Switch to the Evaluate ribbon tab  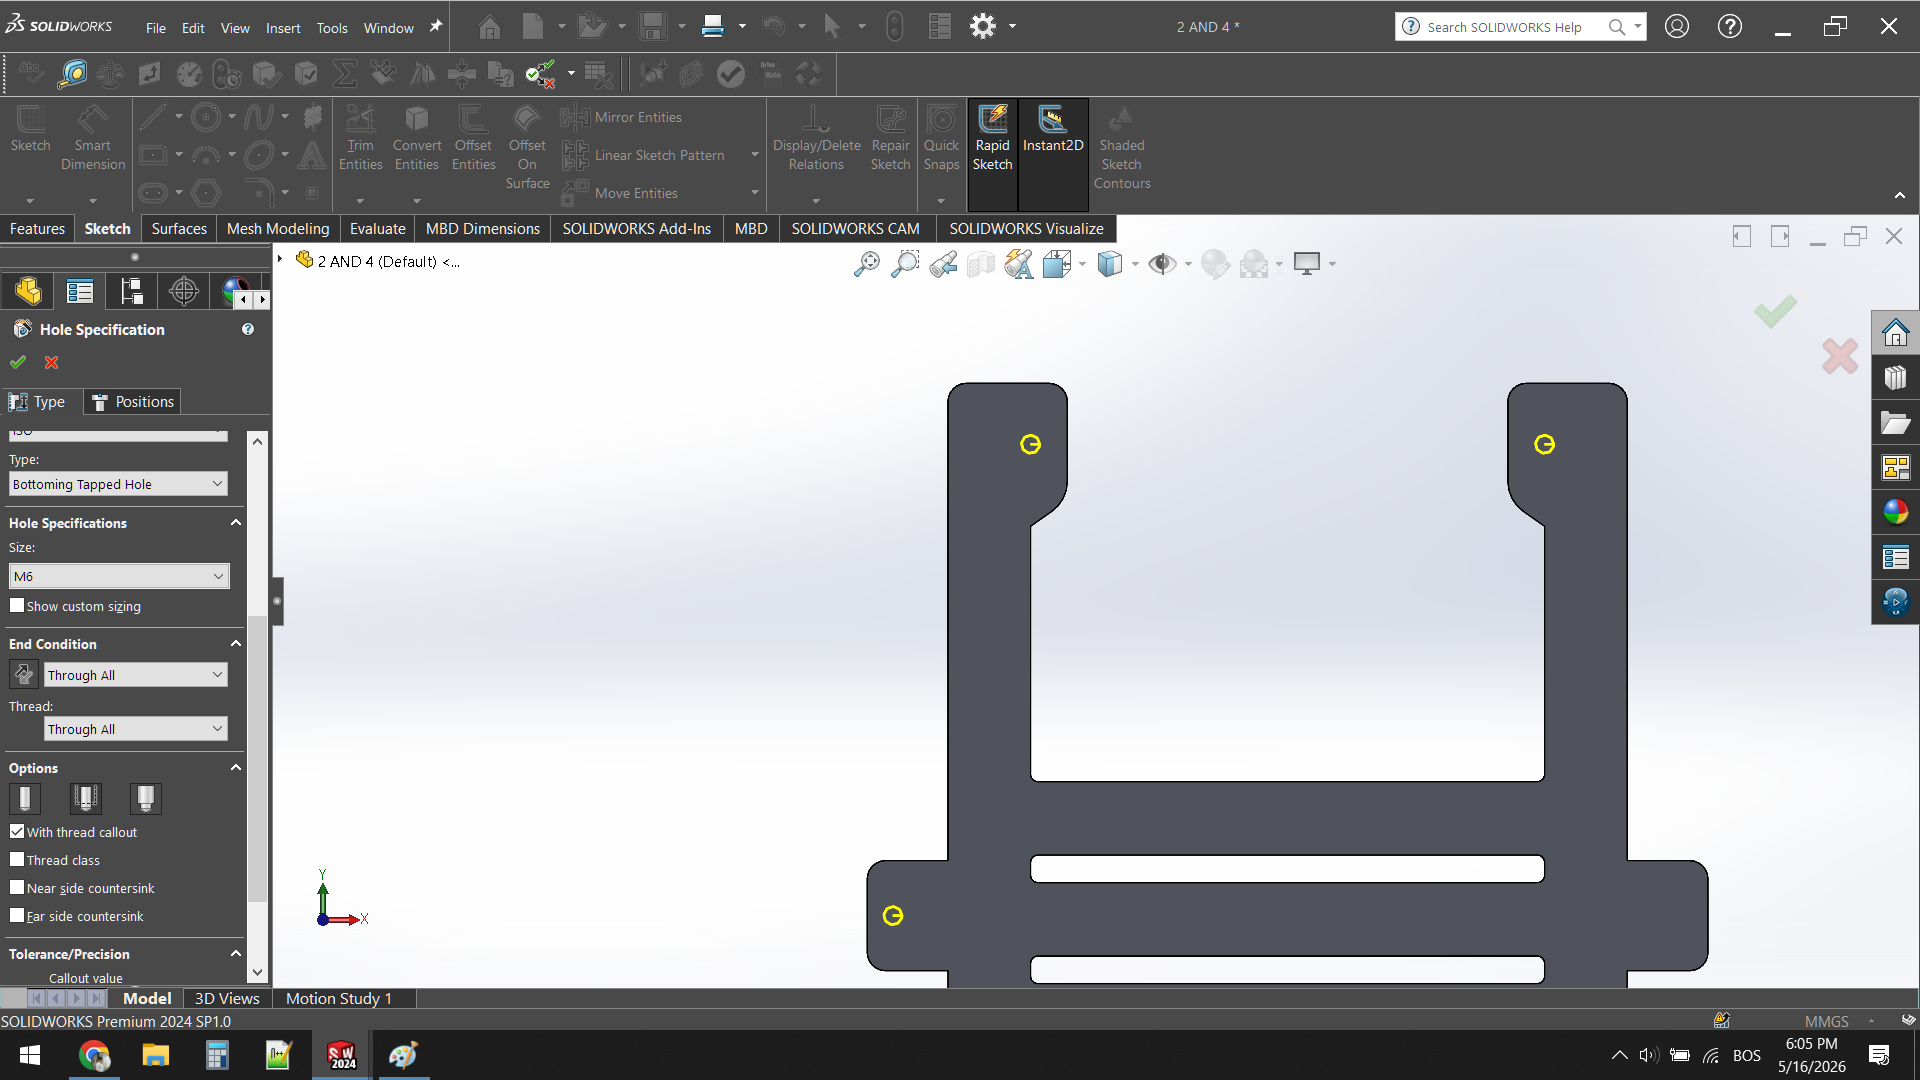coord(377,229)
